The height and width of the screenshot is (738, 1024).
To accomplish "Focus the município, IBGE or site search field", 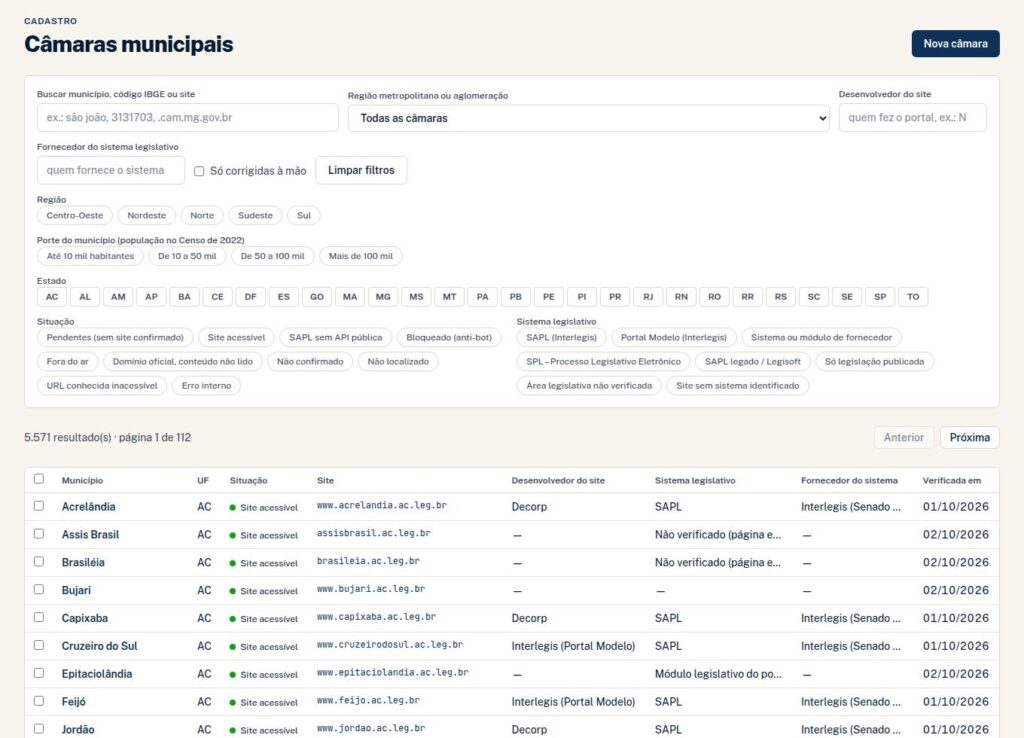I will 187,118.
